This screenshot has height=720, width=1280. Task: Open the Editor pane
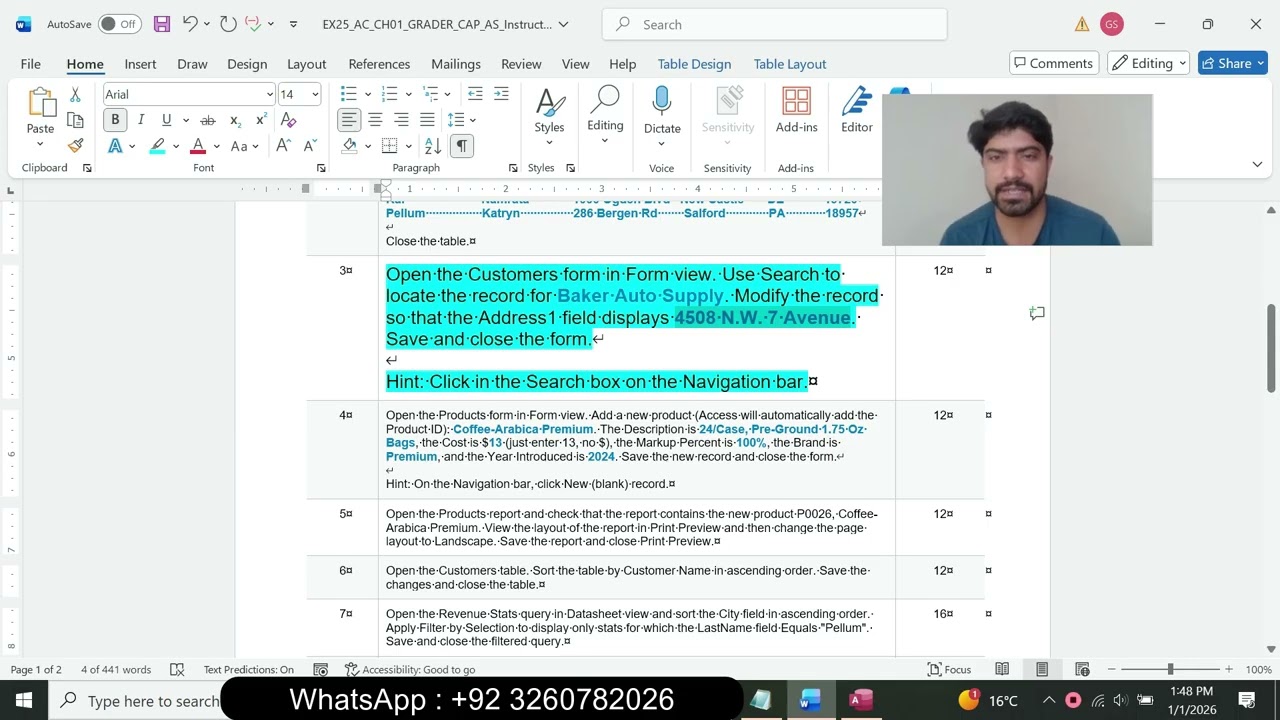tap(857, 110)
